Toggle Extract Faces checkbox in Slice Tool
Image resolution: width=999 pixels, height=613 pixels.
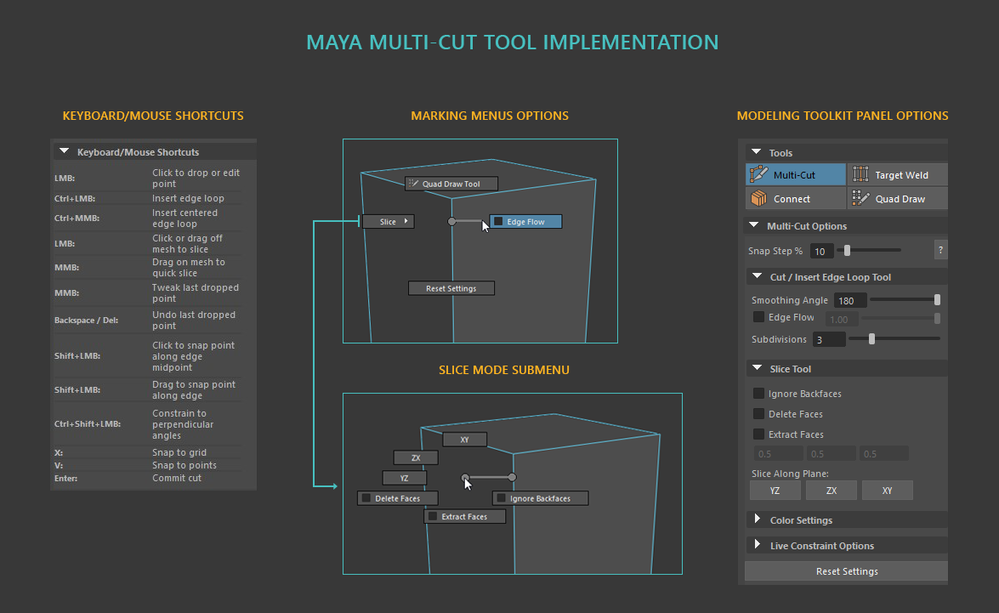point(758,434)
